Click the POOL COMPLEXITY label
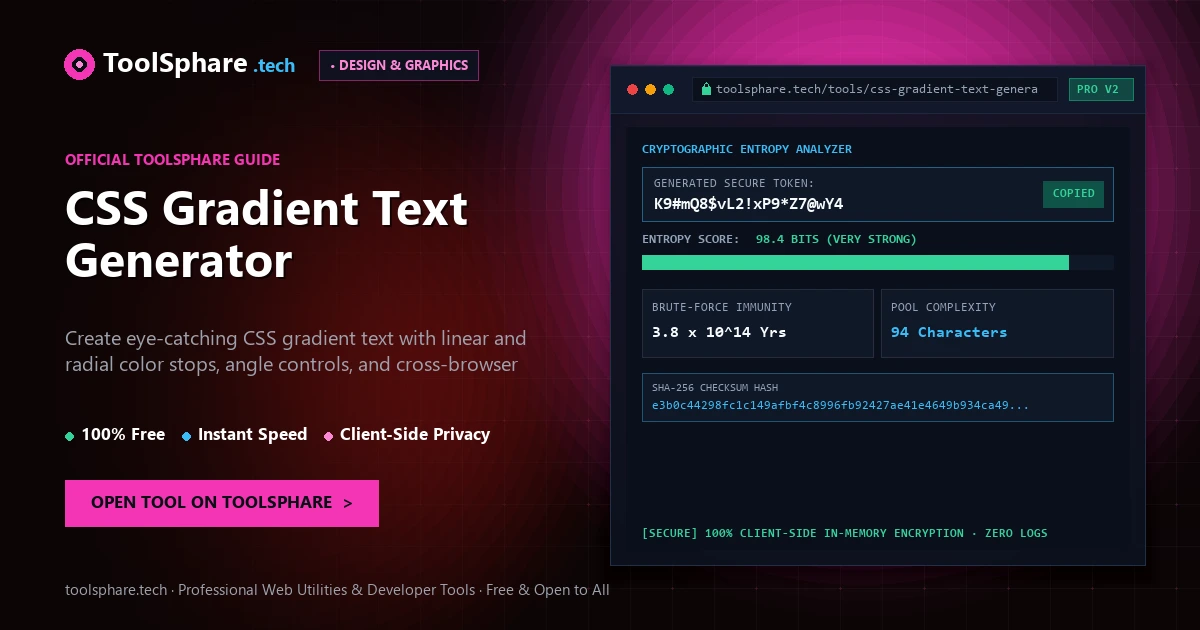 (x=944, y=307)
